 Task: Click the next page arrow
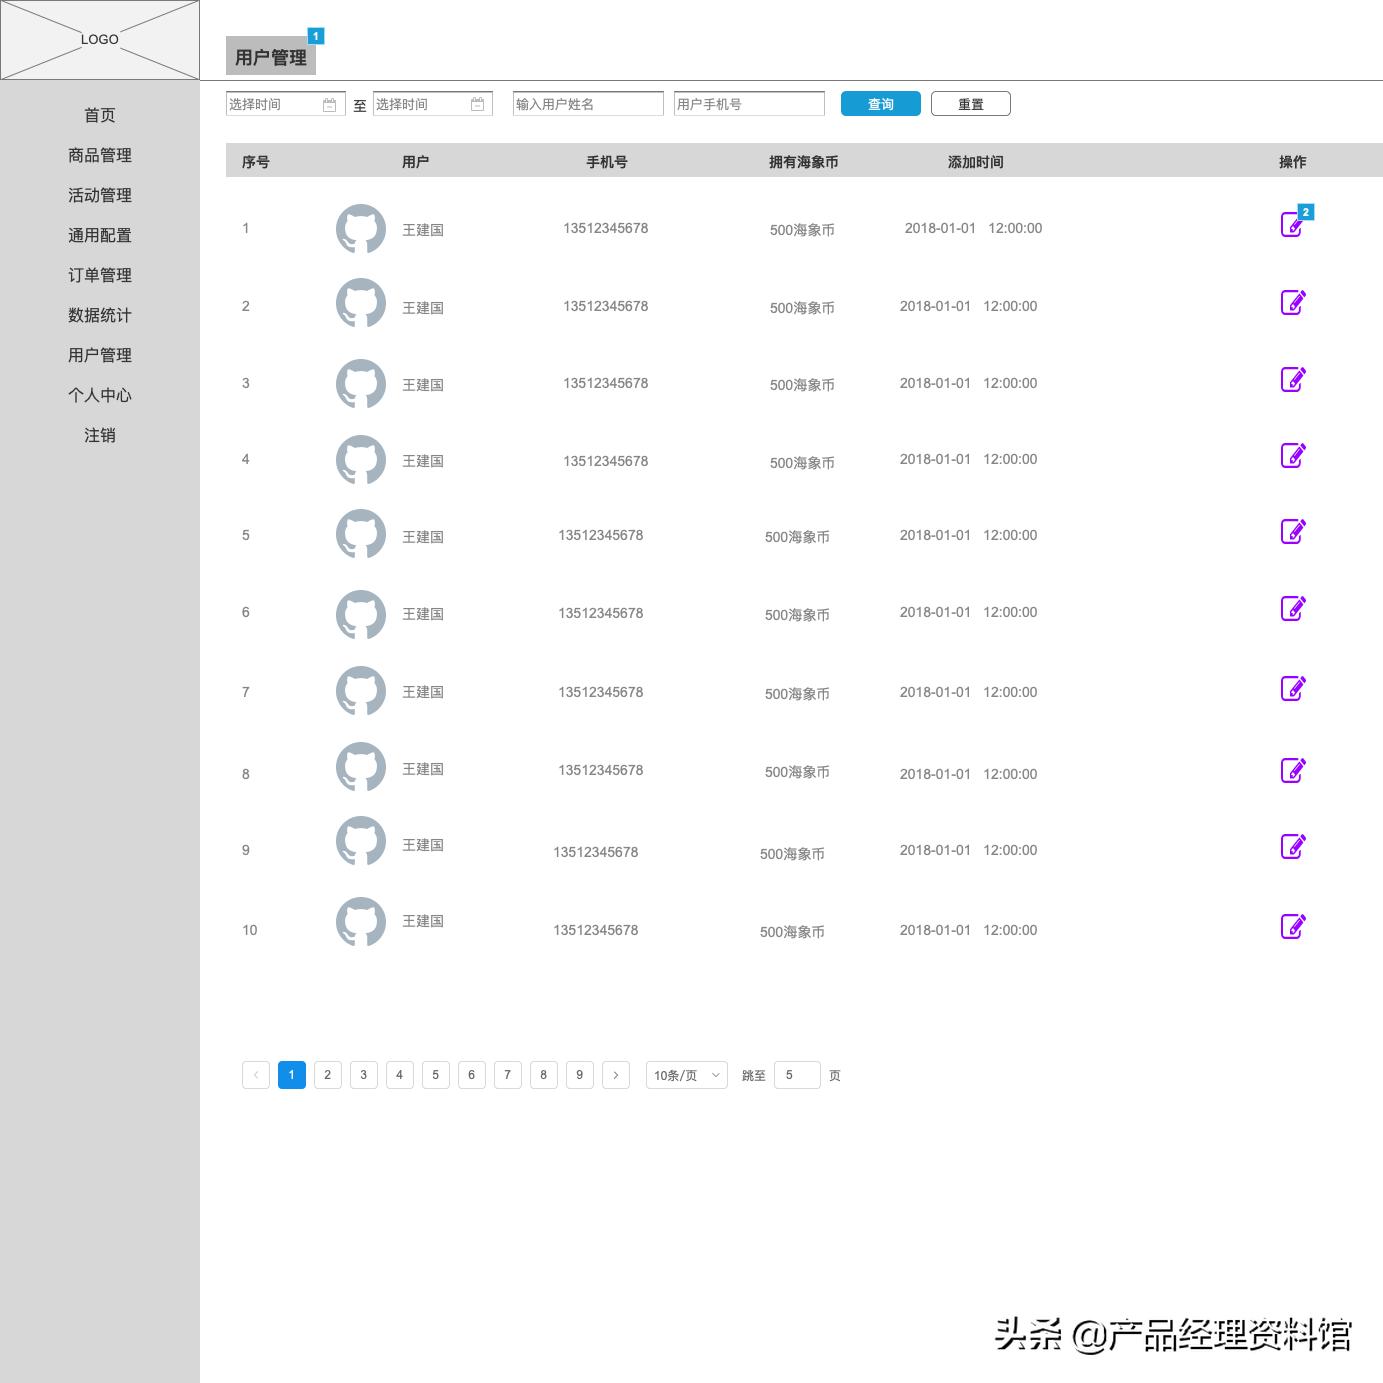click(x=615, y=1075)
